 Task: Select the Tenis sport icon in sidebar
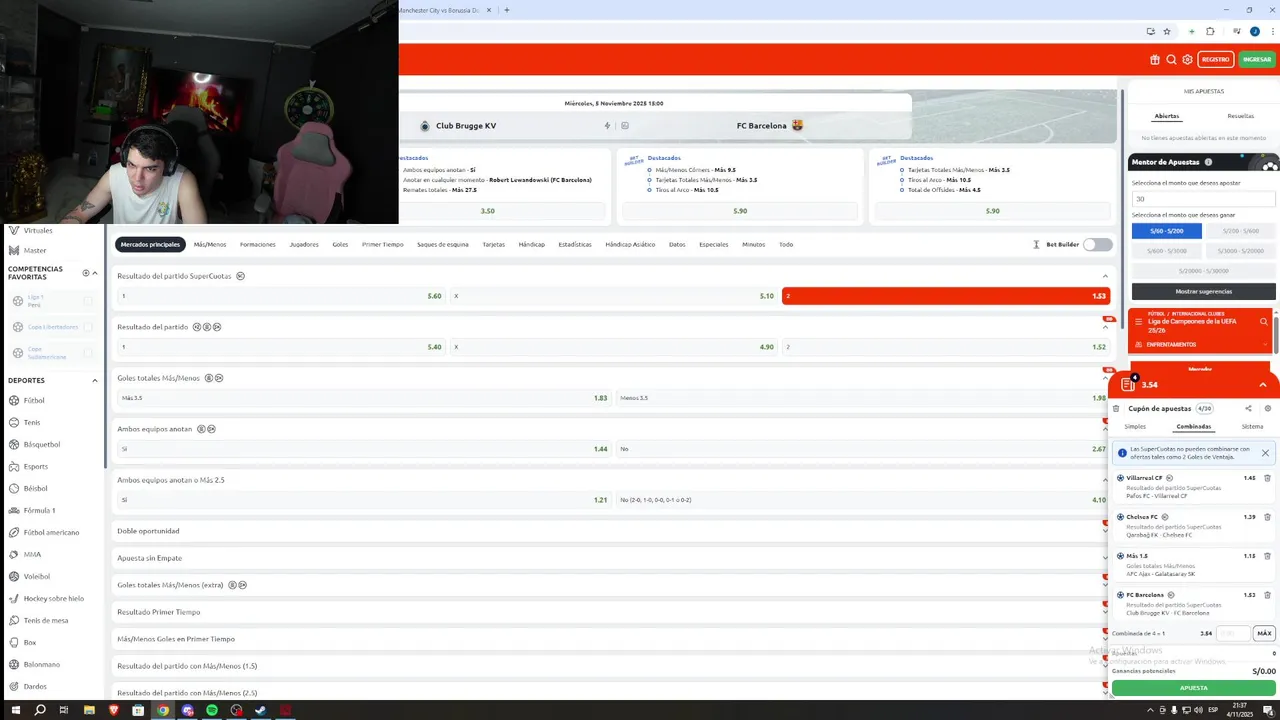14,422
